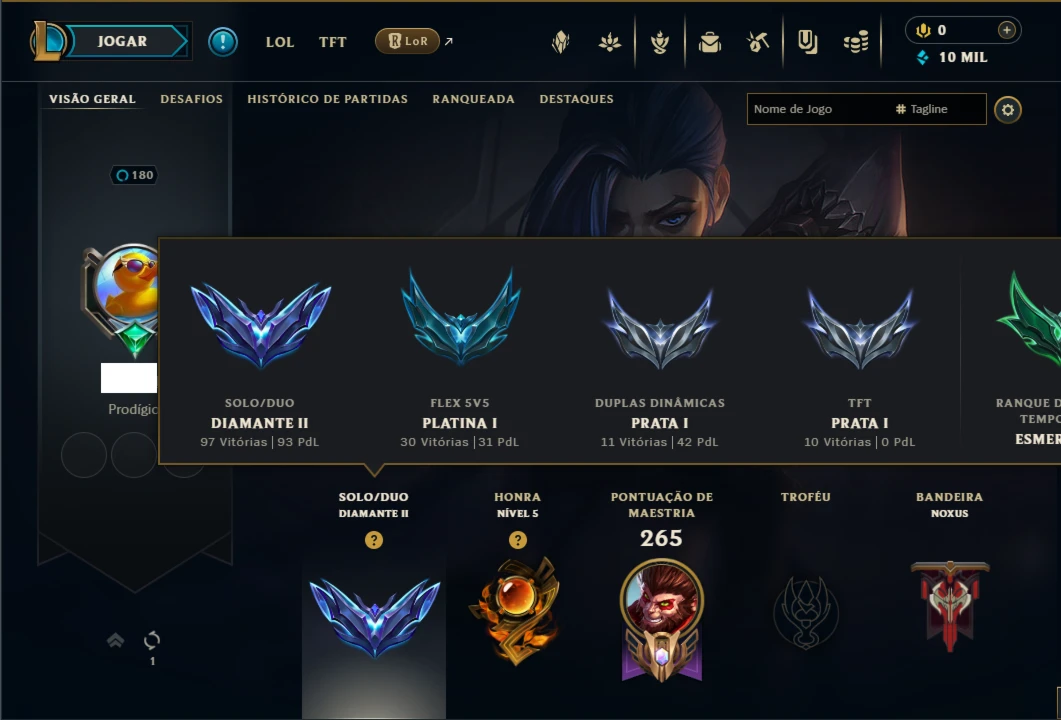Open the stacked cards shop icon
1061x720 pixels.
pyautogui.click(x=807, y=42)
